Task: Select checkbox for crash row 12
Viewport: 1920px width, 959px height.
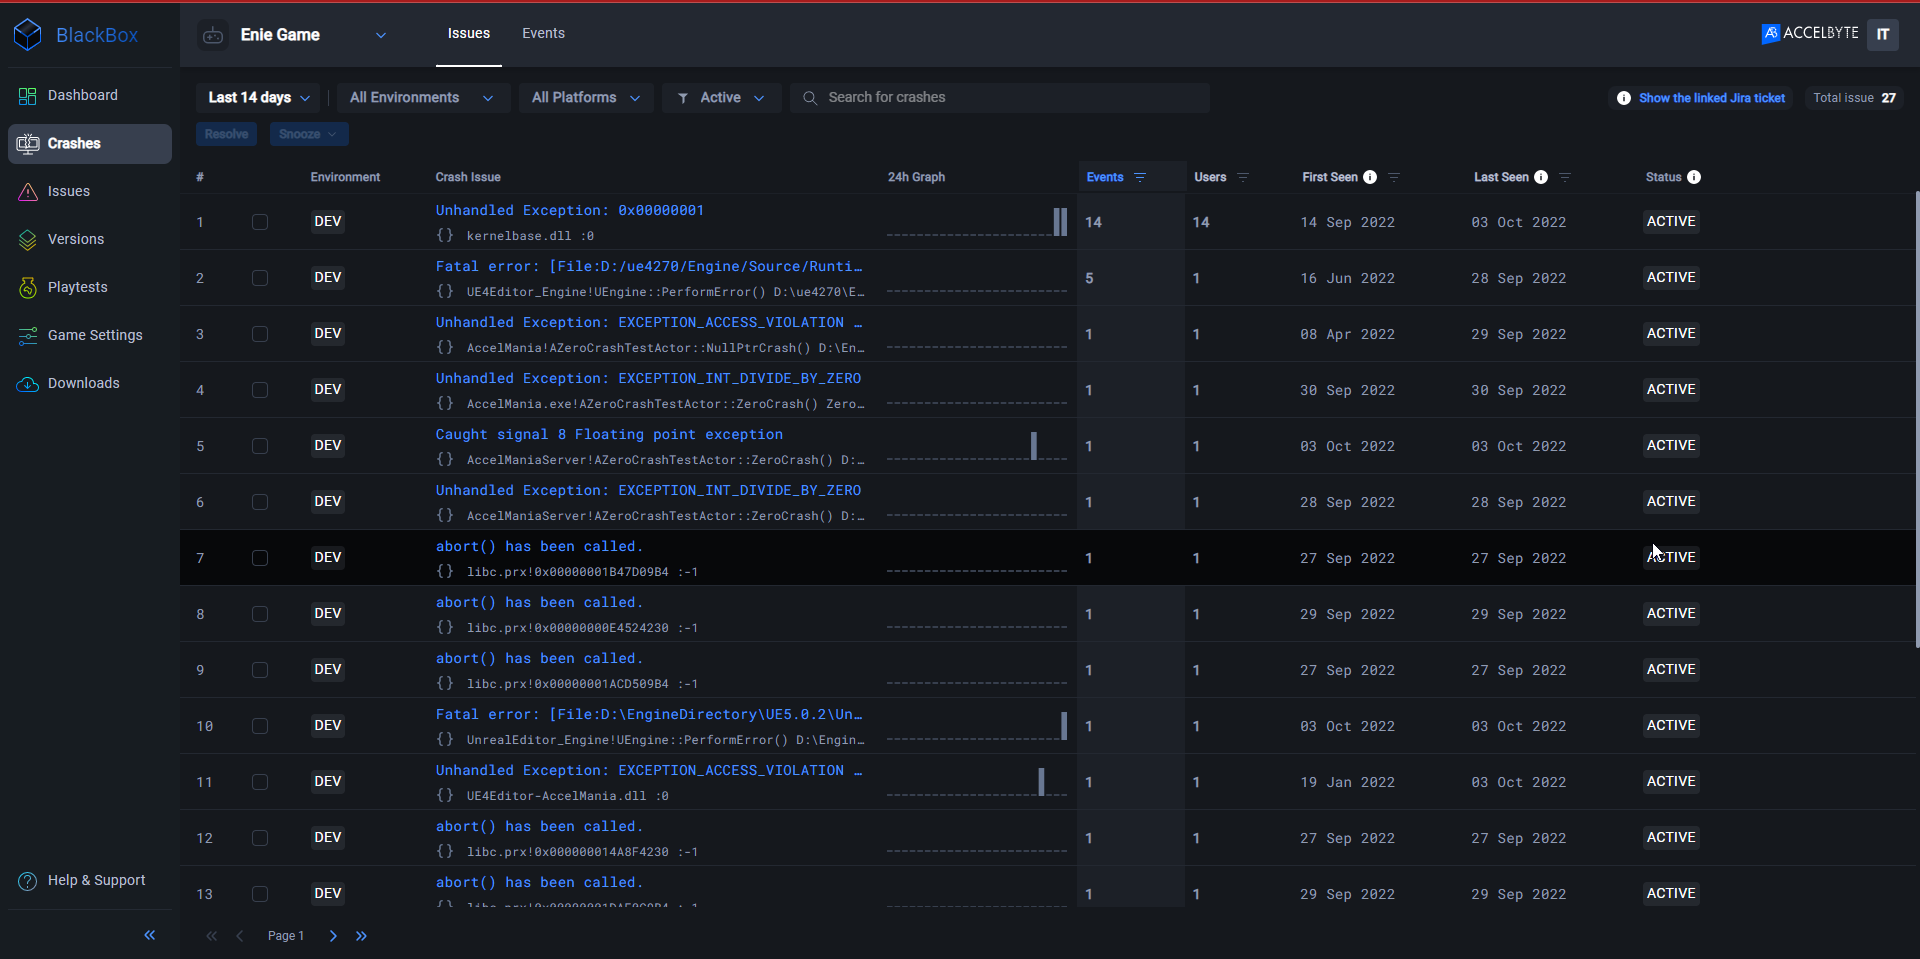Action: point(260,838)
